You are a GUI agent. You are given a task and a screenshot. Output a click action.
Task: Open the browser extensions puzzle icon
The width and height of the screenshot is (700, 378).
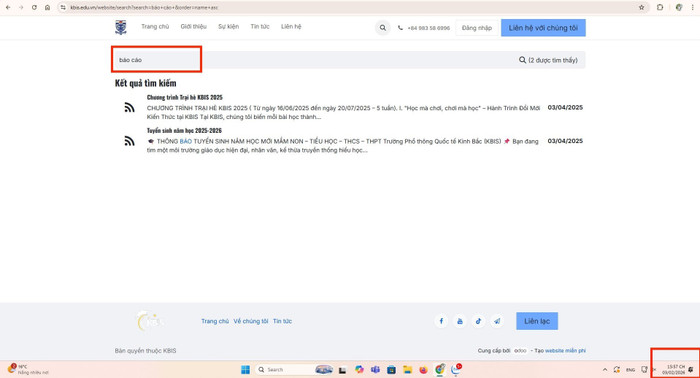pos(660,8)
